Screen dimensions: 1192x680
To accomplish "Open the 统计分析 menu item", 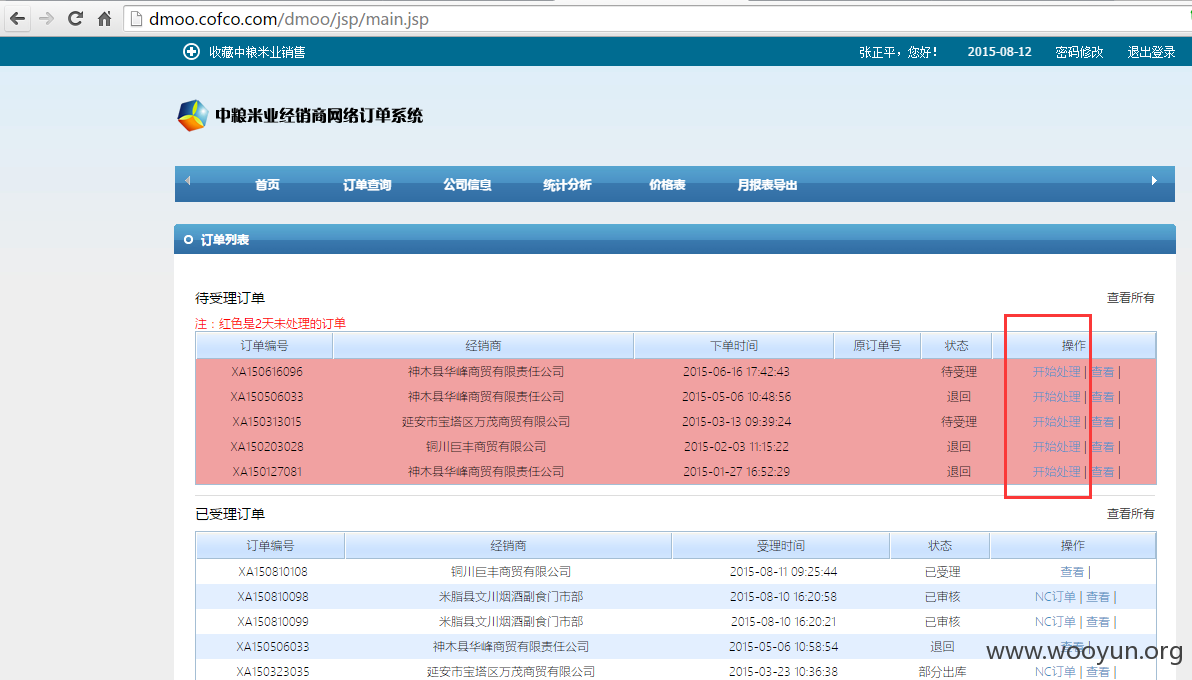I will coord(567,185).
